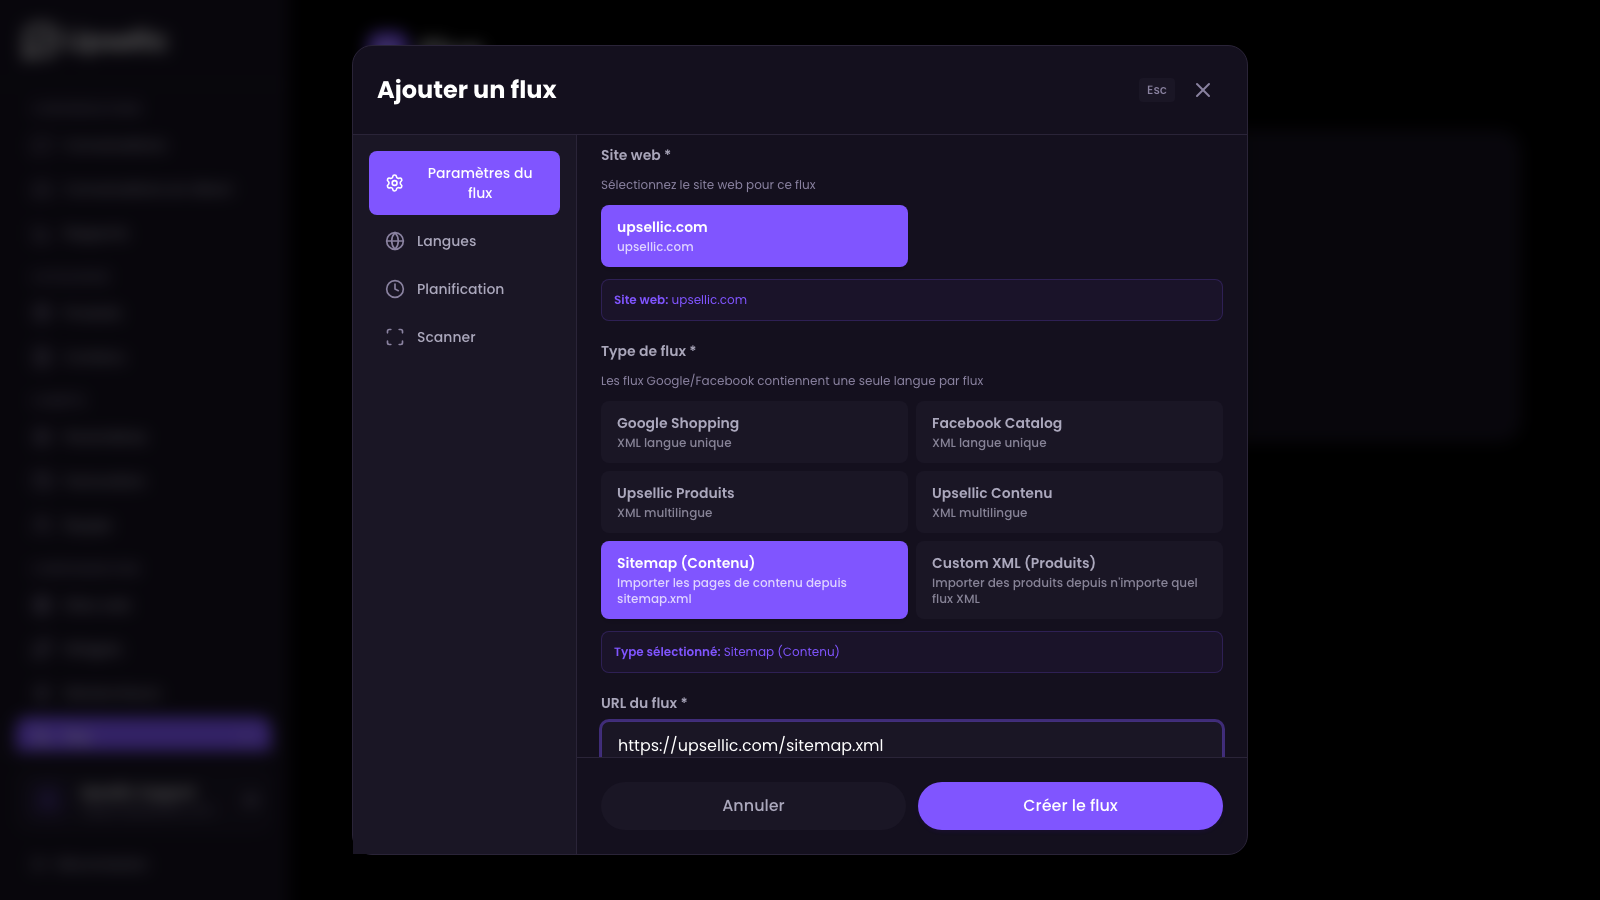This screenshot has height=900, width=1600.
Task: Go to the Scanner tab
Action: (x=446, y=337)
